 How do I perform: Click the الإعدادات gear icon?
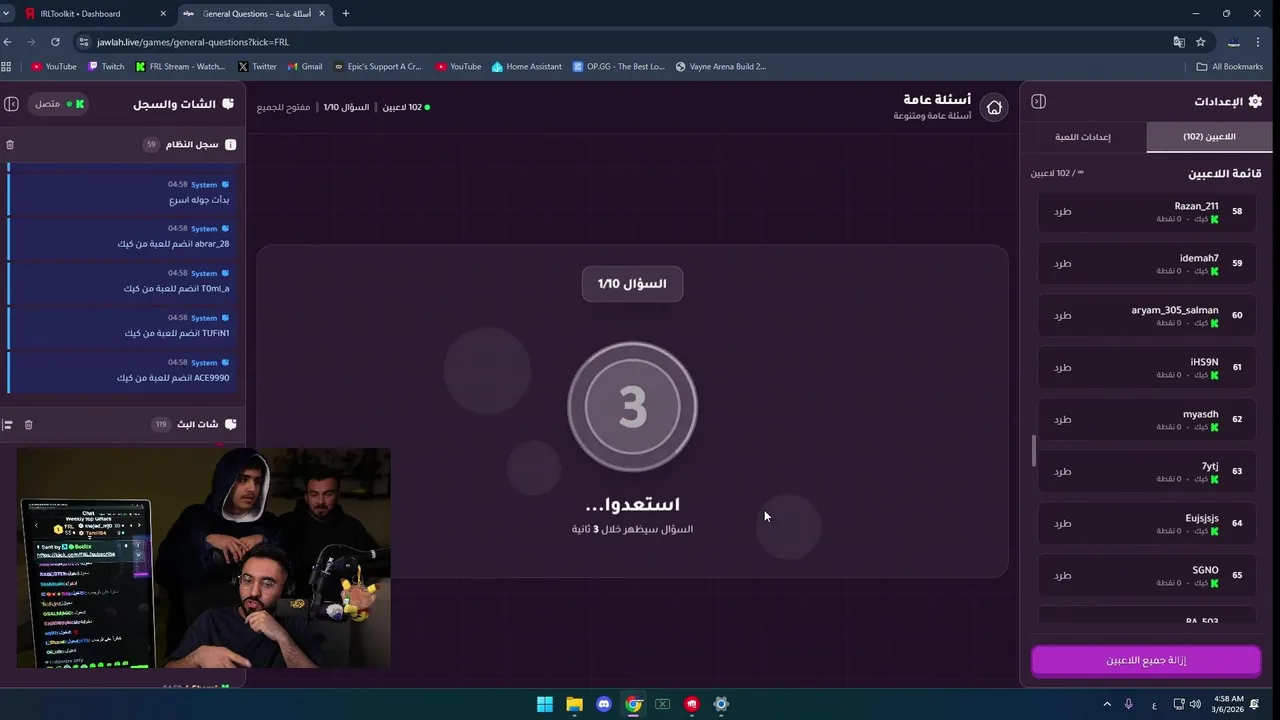click(x=1255, y=101)
